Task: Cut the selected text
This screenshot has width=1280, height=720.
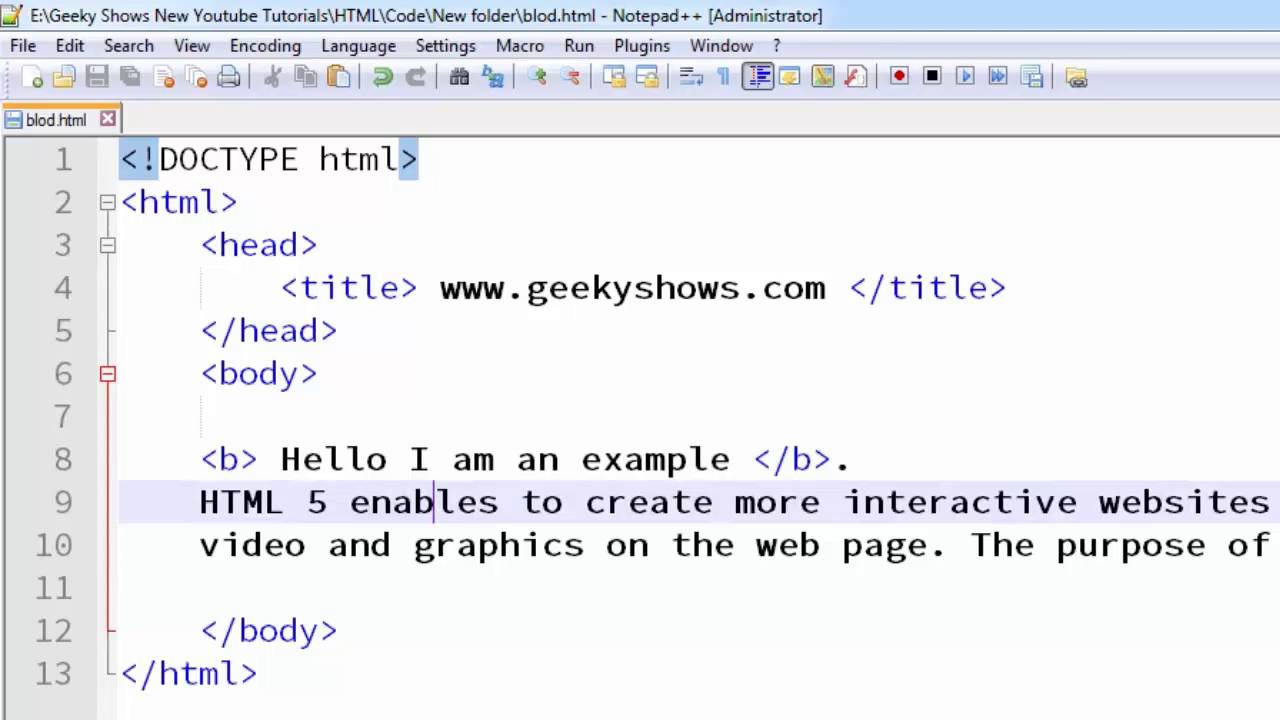Action: tap(271, 76)
